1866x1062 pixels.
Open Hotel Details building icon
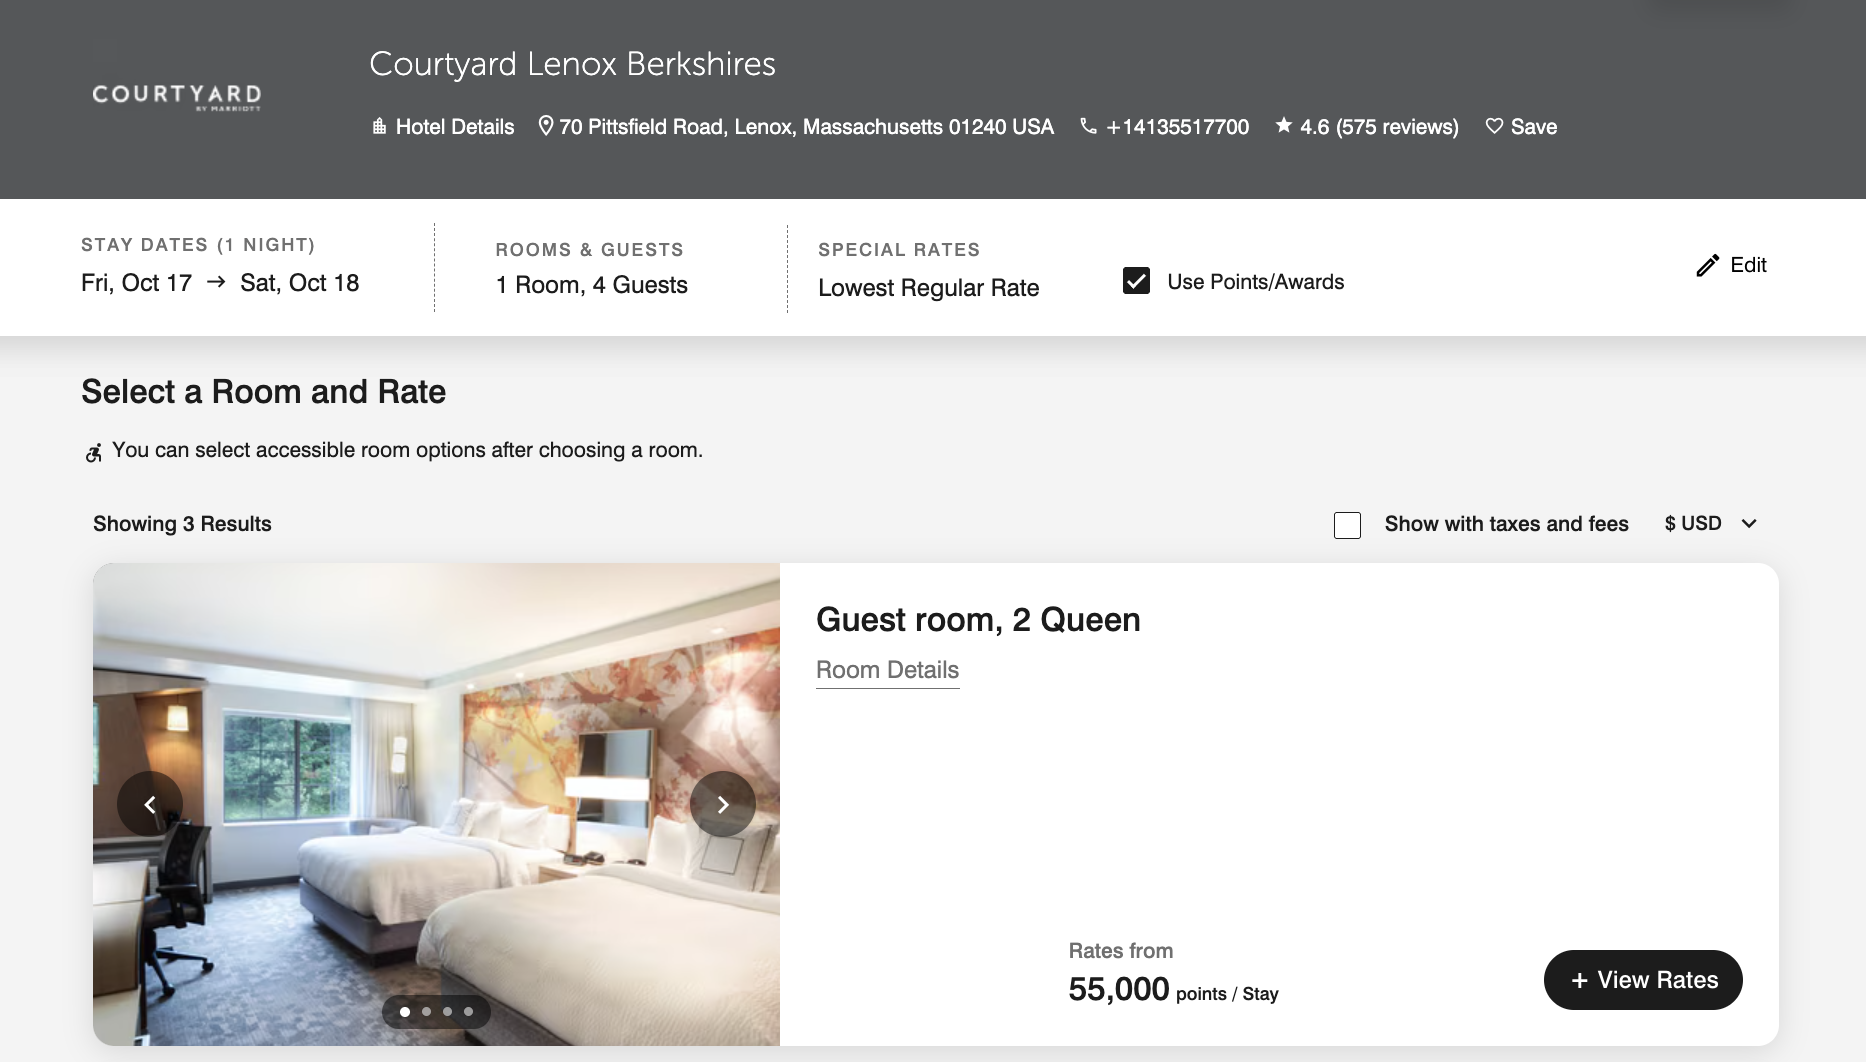coord(379,127)
